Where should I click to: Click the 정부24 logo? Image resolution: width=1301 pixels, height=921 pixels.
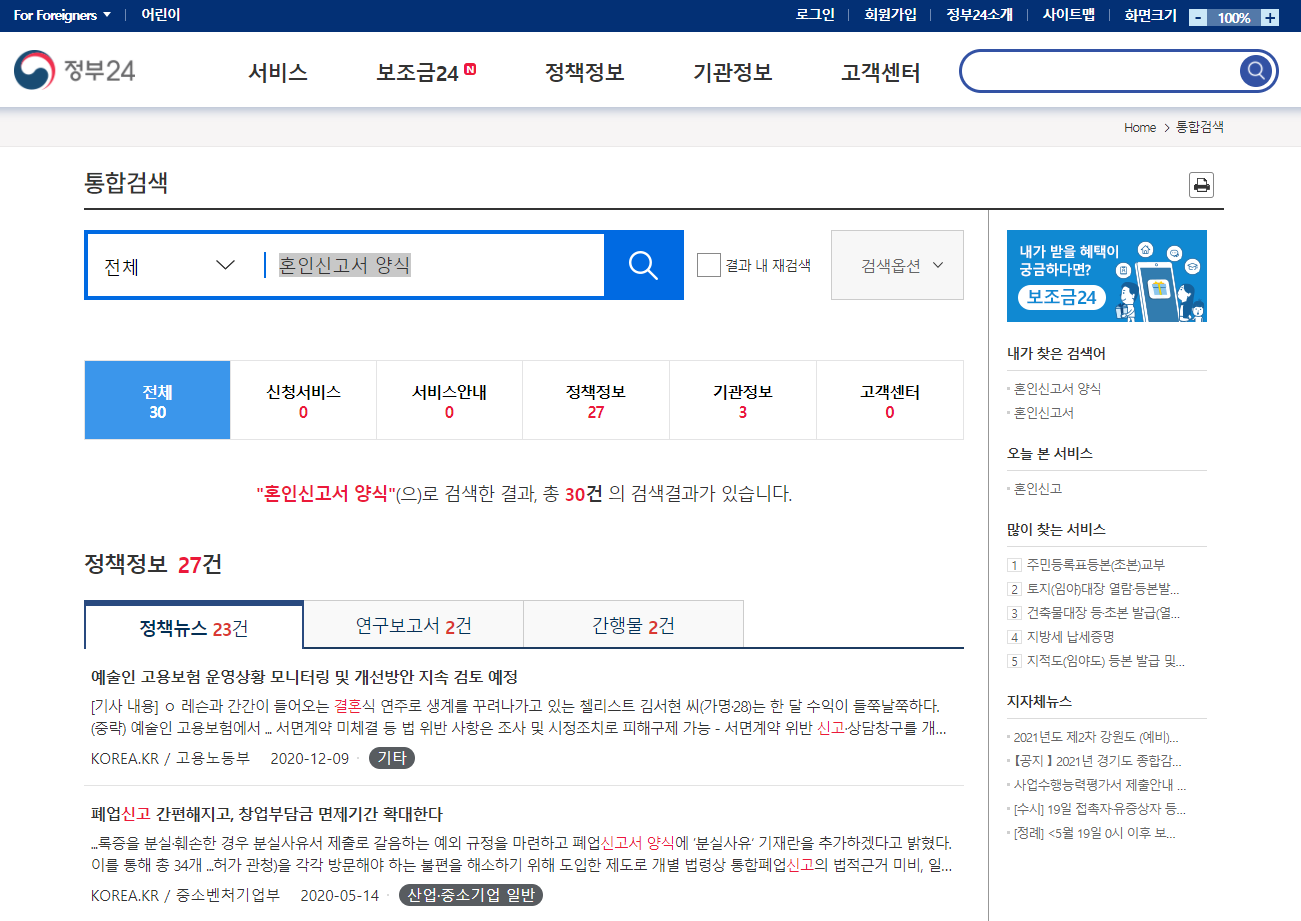(75, 71)
